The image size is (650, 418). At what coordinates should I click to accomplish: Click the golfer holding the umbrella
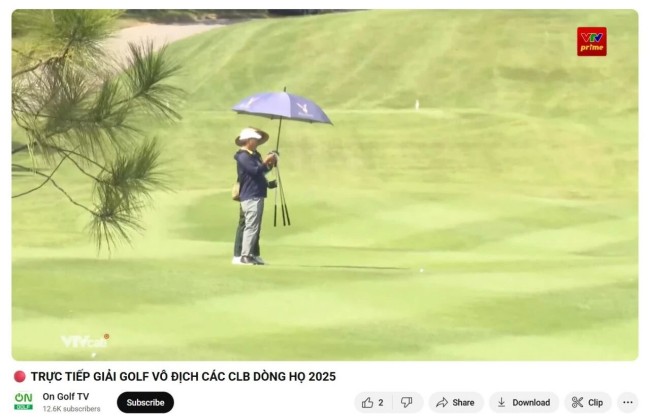[254, 195]
